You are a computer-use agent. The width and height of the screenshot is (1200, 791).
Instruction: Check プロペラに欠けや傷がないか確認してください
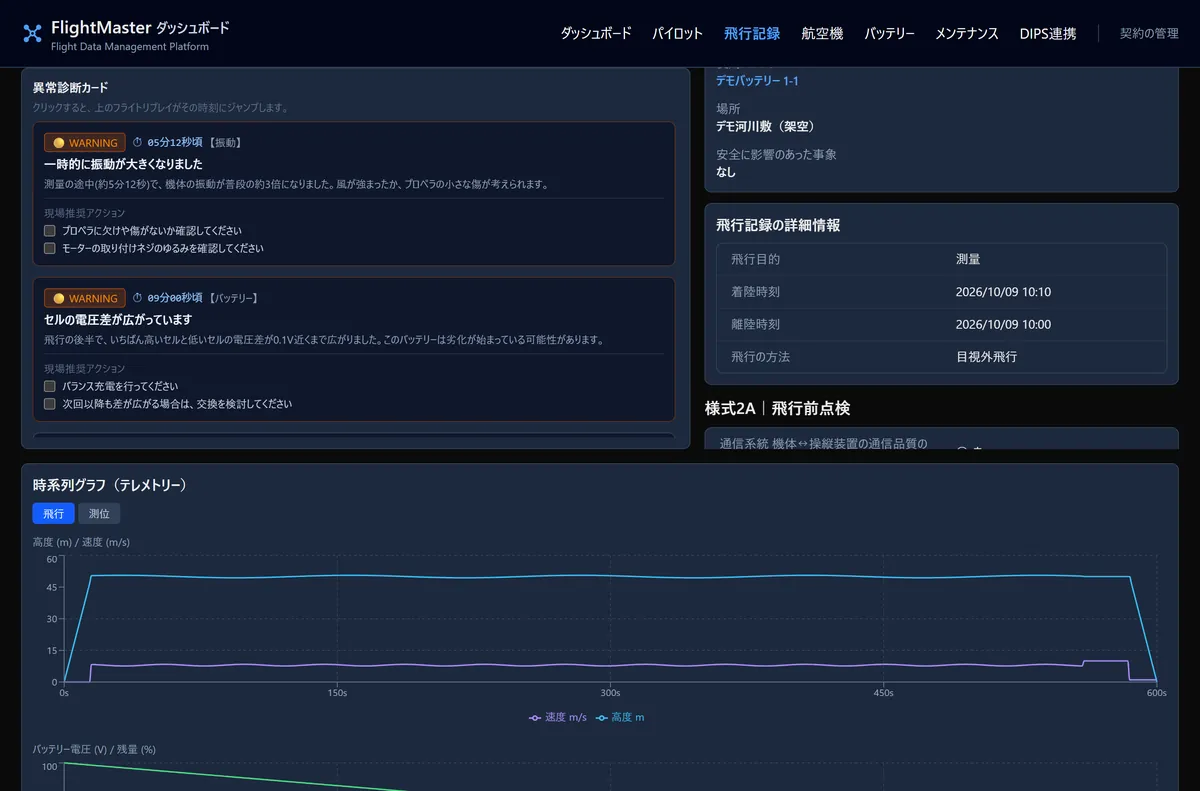[50, 230]
